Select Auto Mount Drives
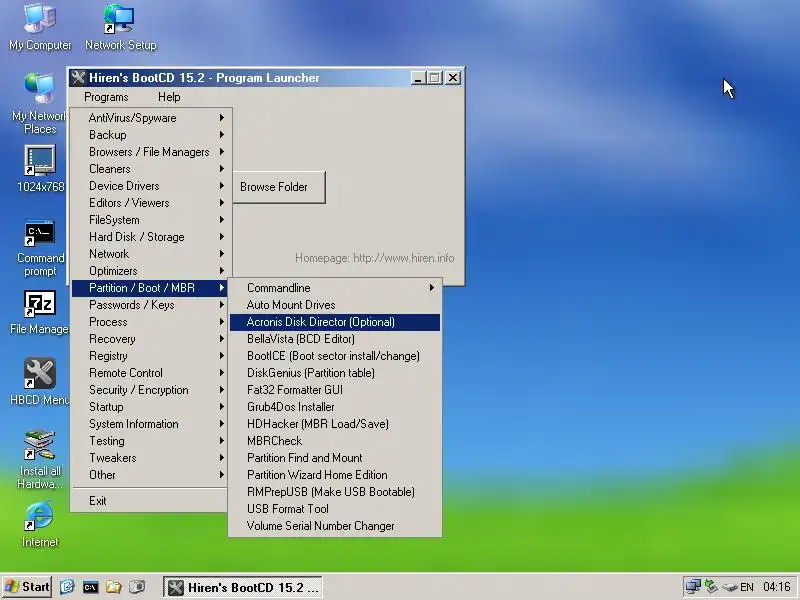The width and height of the screenshot is (800, 600). 335,305
